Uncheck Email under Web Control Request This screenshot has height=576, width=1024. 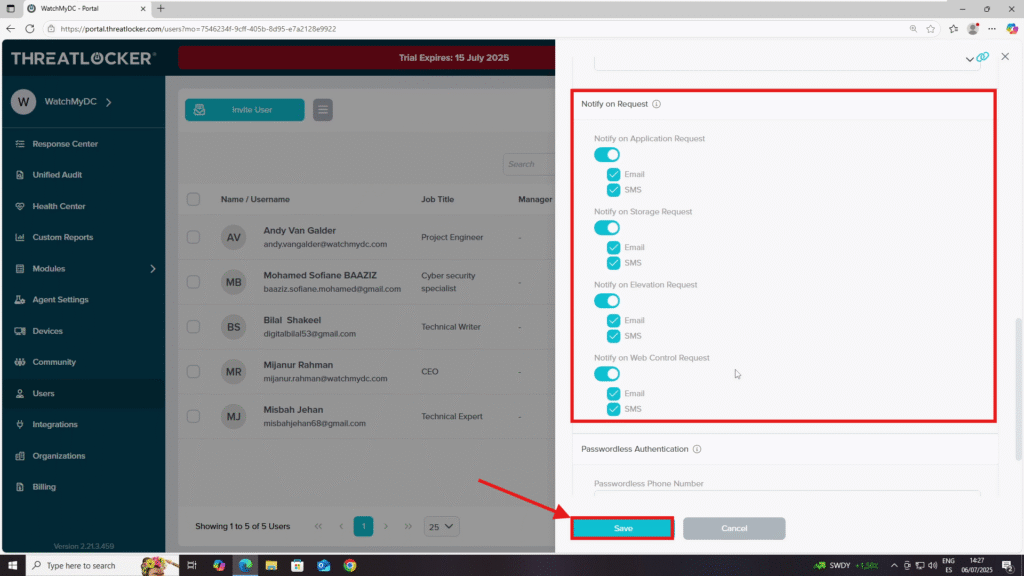click(613, 394)
